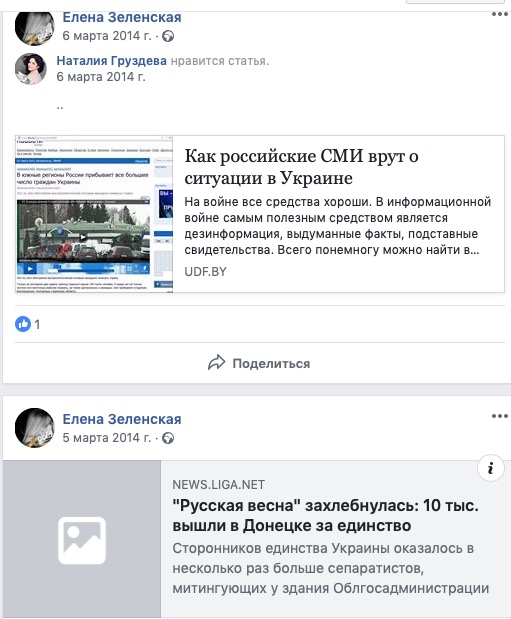This screenshot has height=619, width=511.
Task: Open Елена Зеленская avatar on the top post
Action: [35, 27]
